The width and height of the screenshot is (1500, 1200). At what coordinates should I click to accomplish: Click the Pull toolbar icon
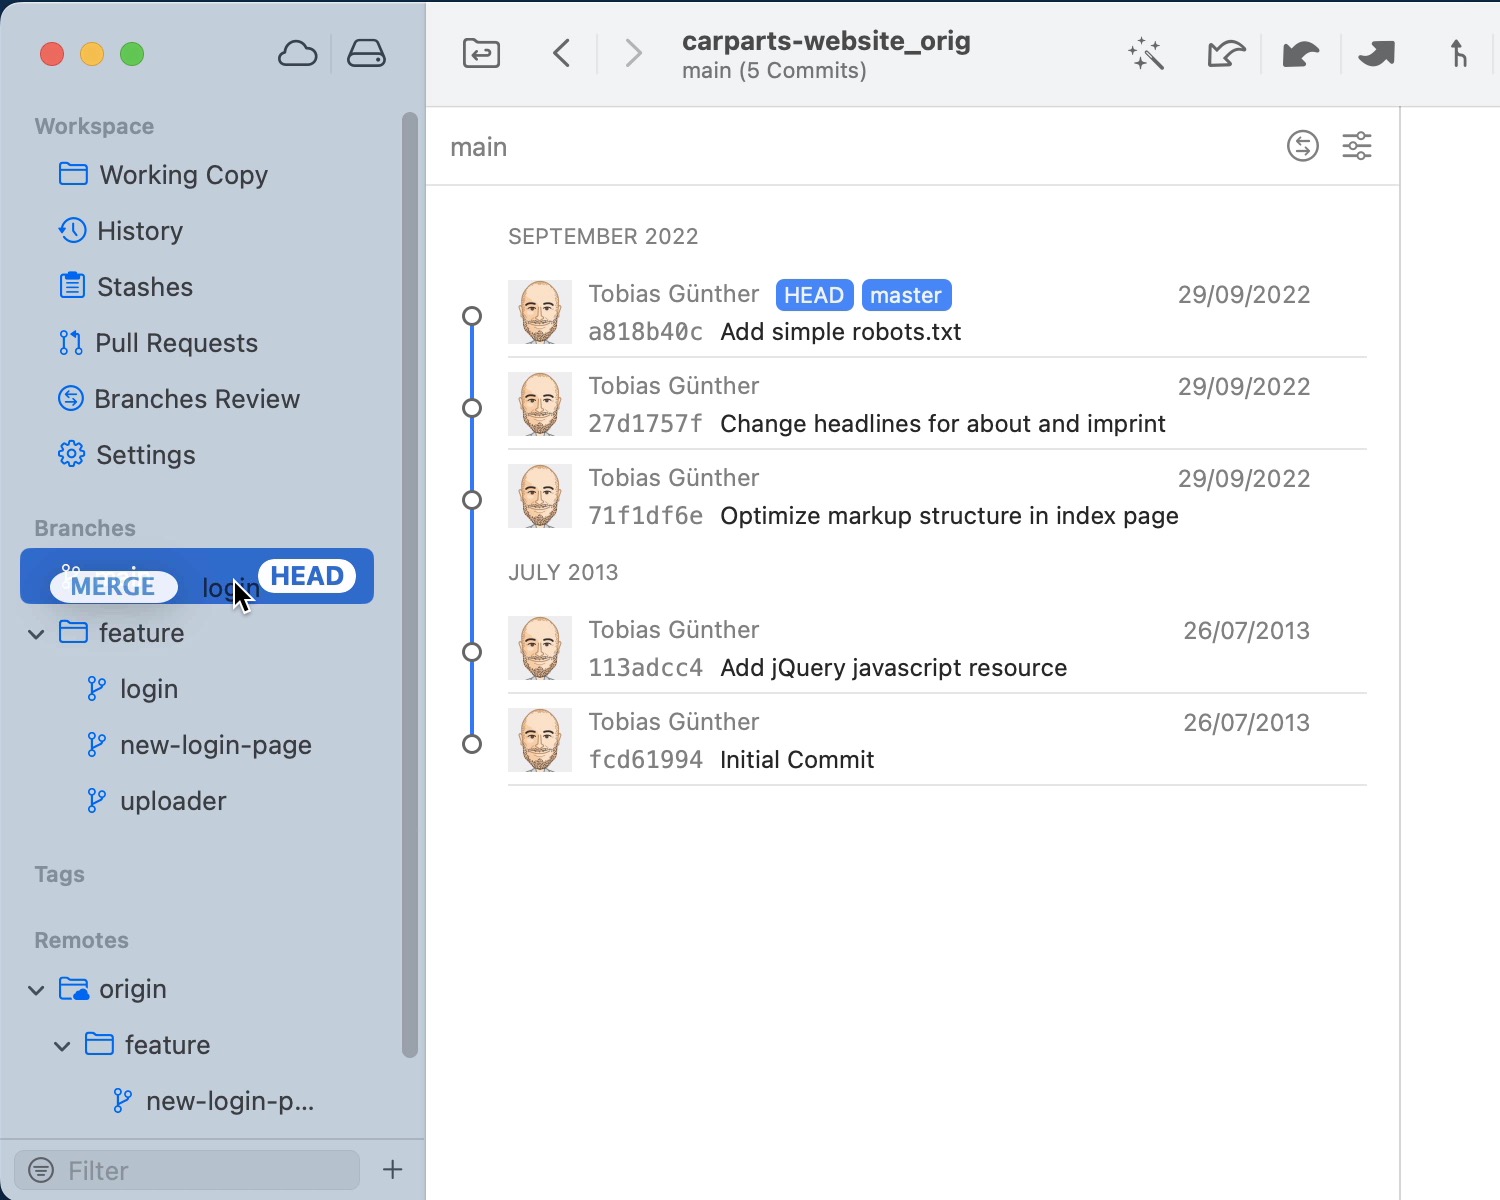click(1300, 54)
